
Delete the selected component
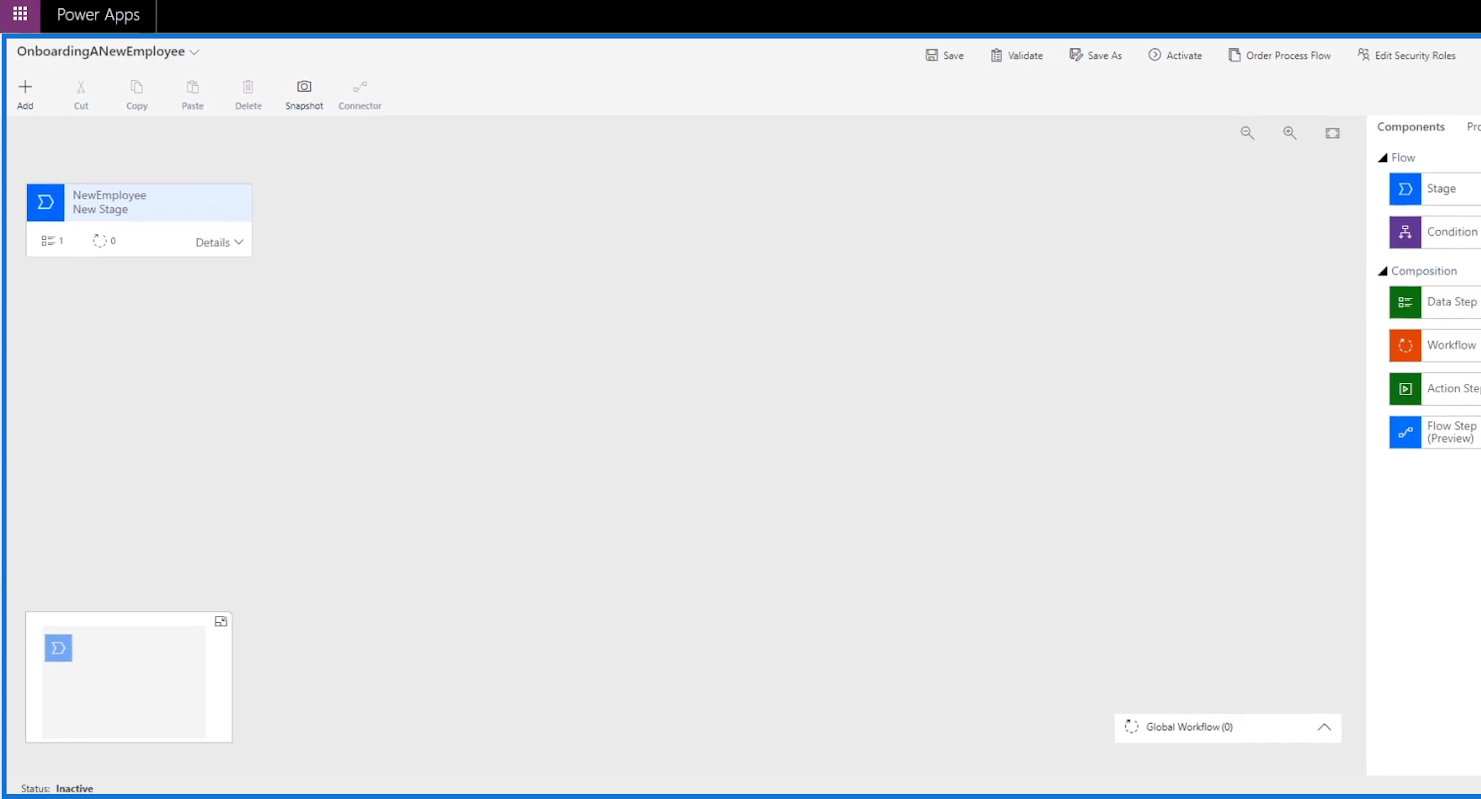[x=248, y=95]
